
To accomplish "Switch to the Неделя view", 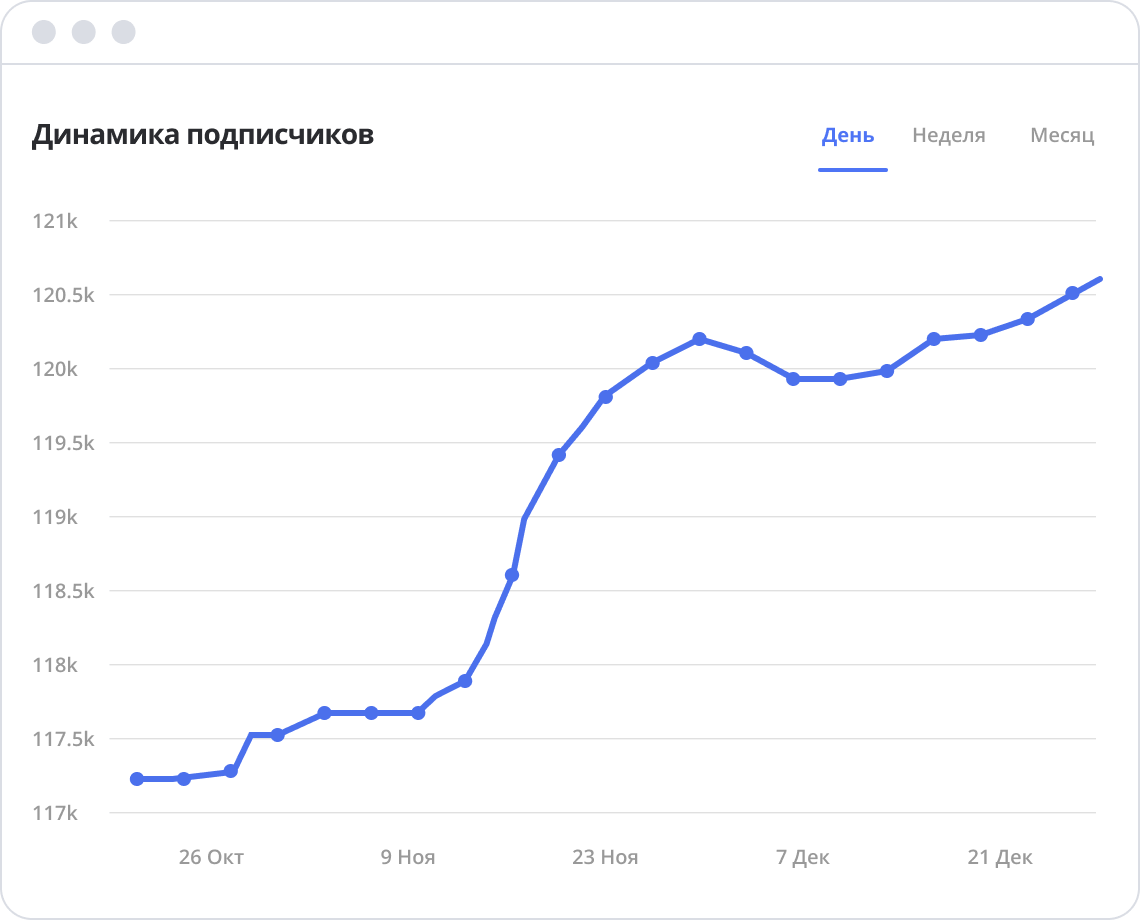I will [x=948, y=136].
